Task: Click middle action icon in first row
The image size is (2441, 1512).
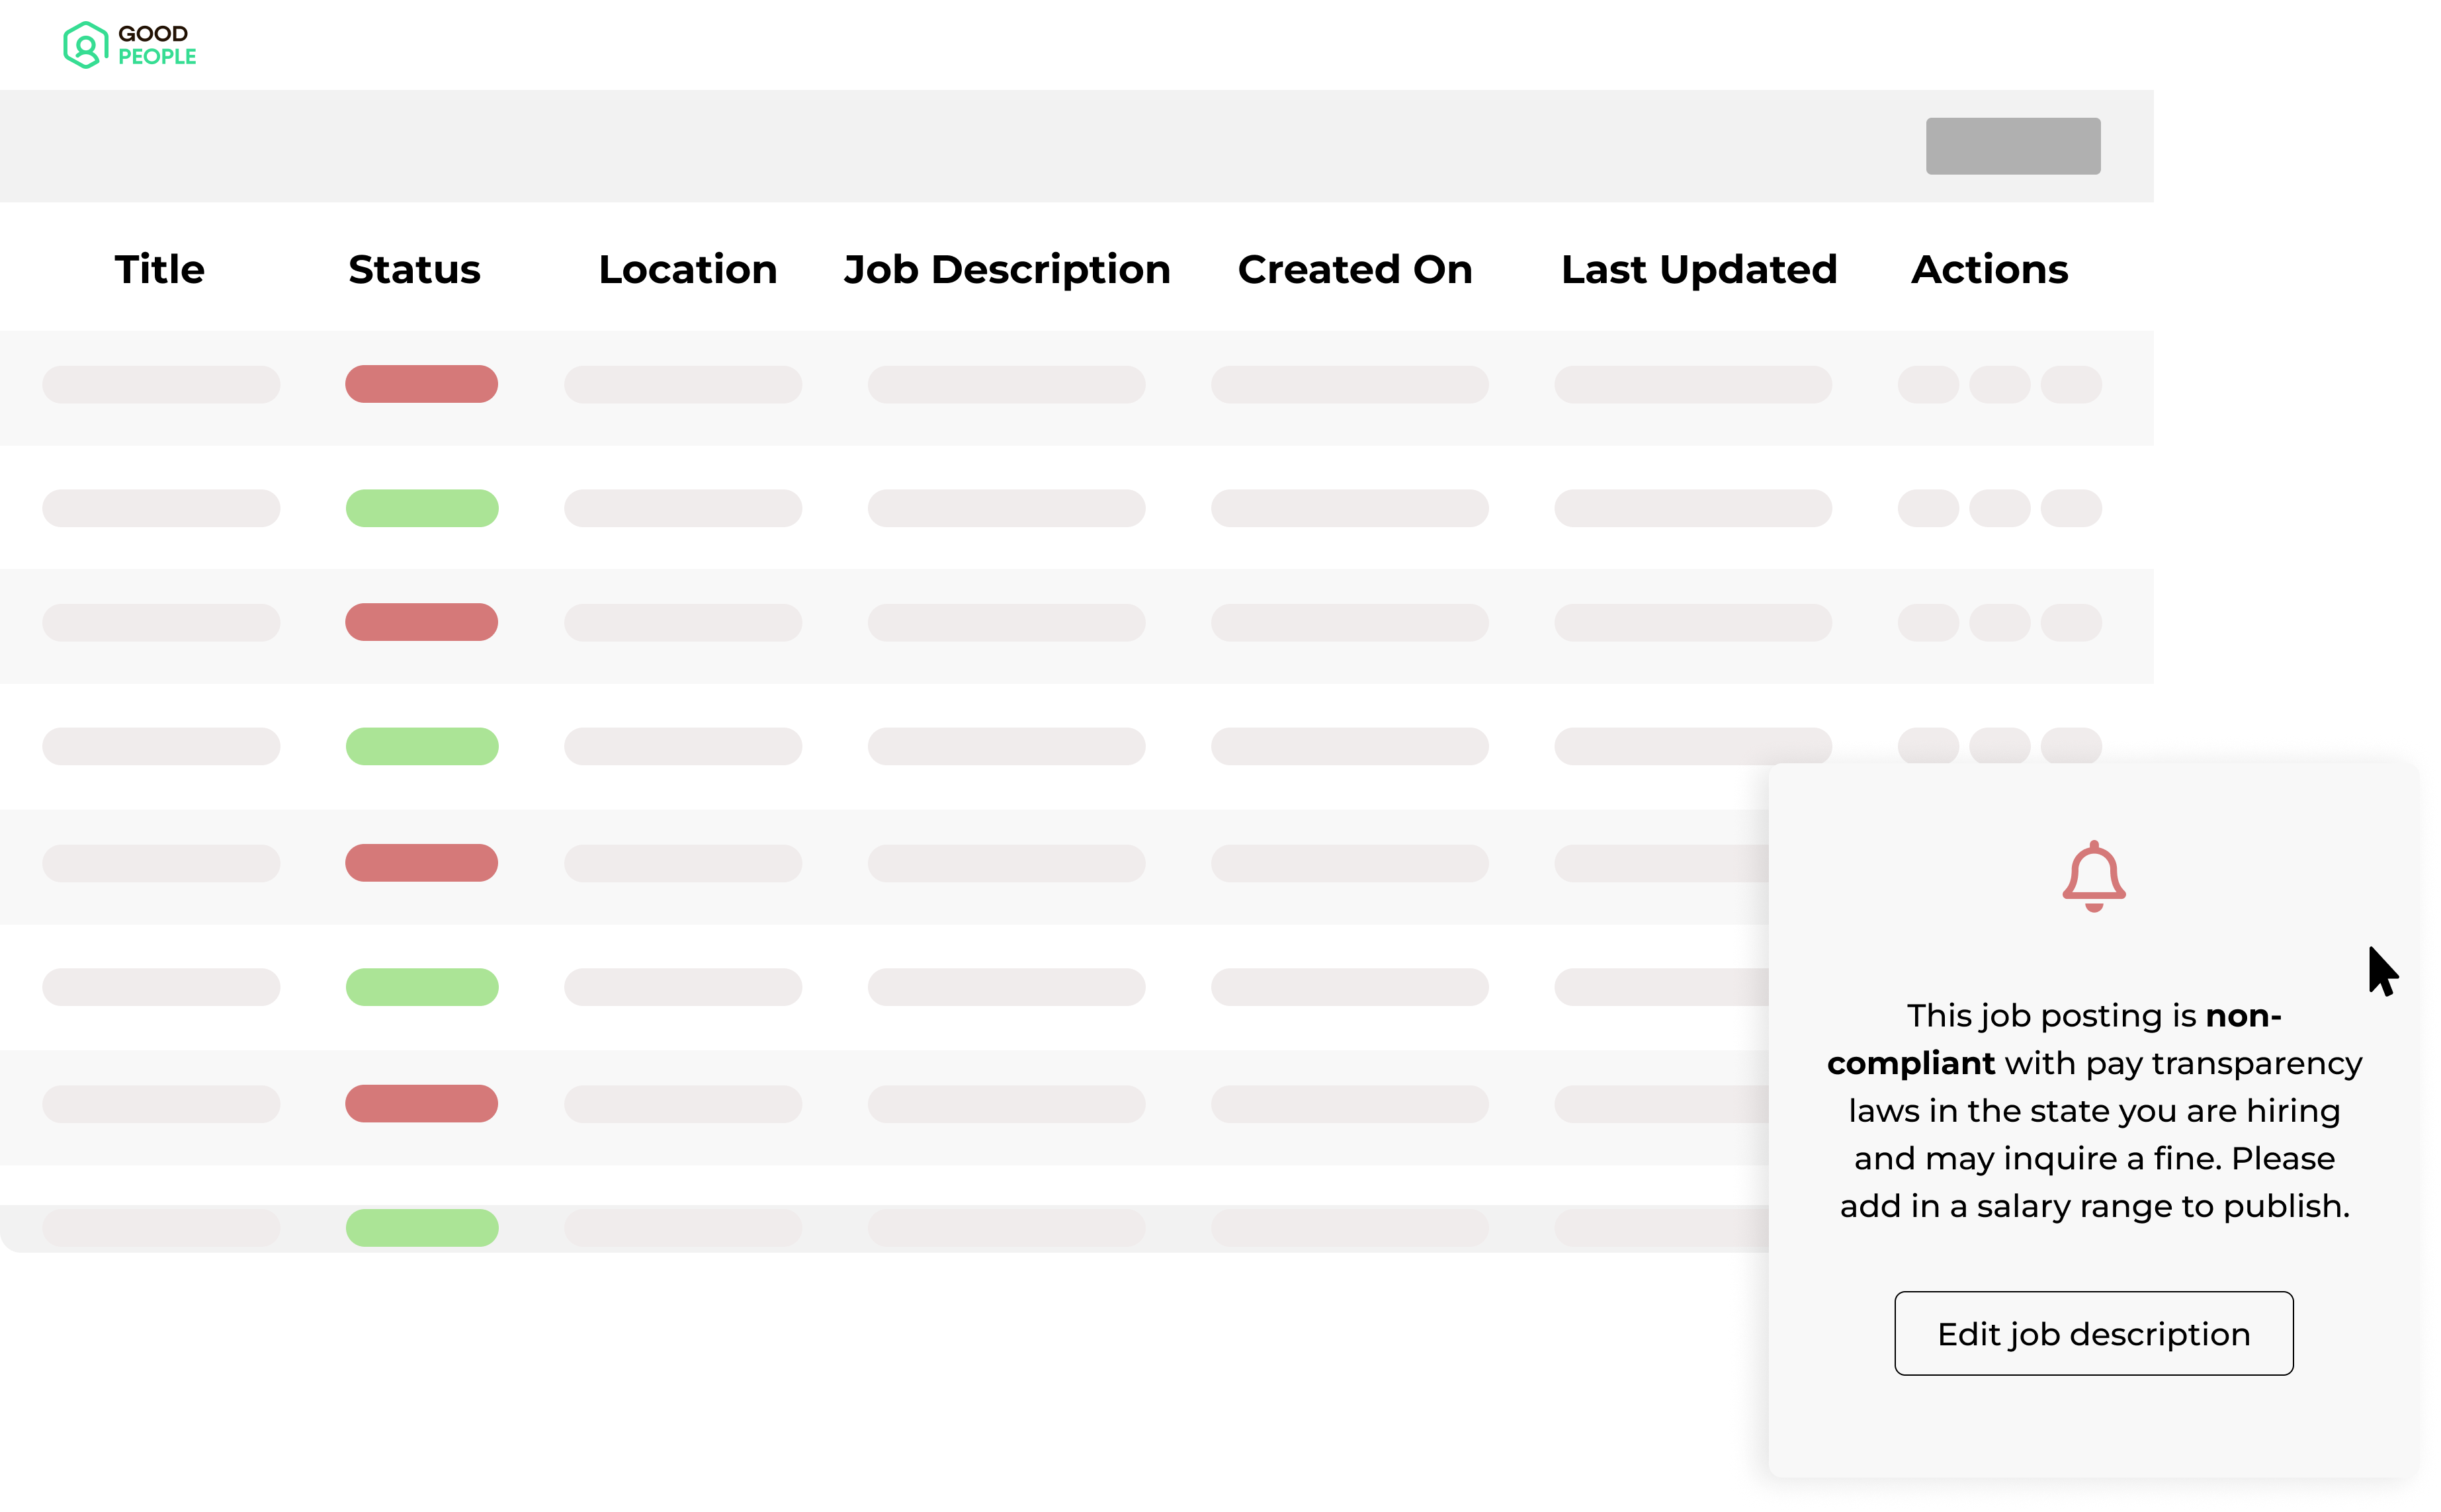Action: click(x=1999, y=384)
